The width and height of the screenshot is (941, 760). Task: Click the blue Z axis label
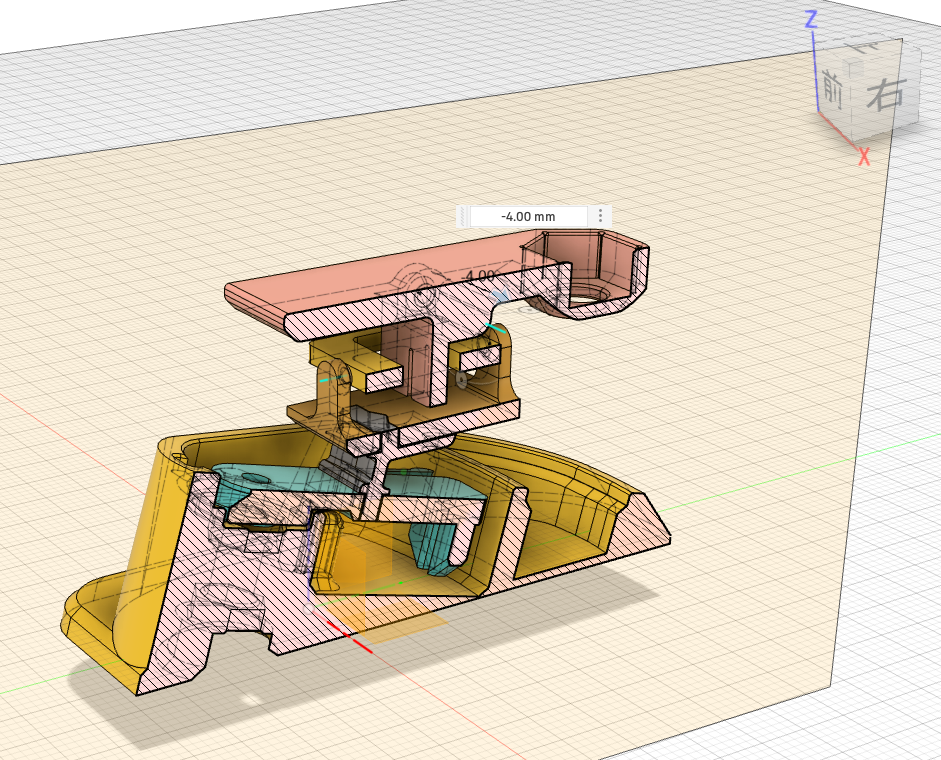tap(812, 18)
